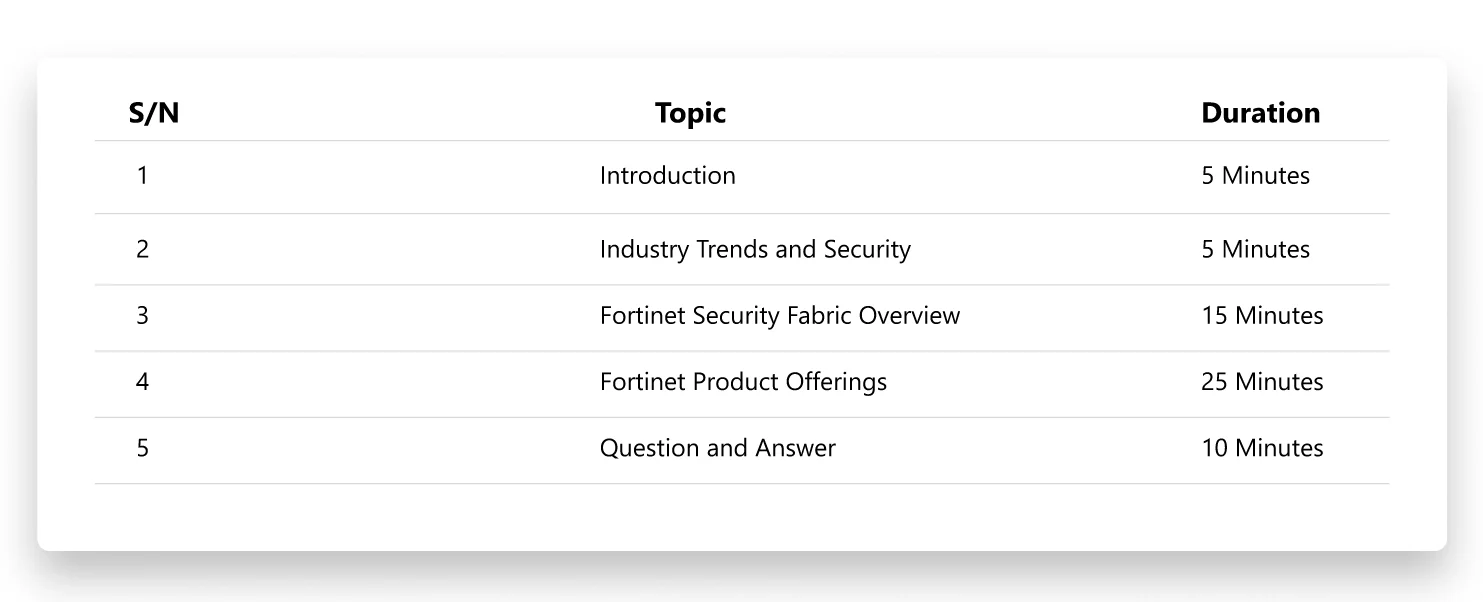The height and width of the screenshot is (602, 1483).
Task: Click Industry Trends row's 5 Minutes duration
Action: (1255, 249)
